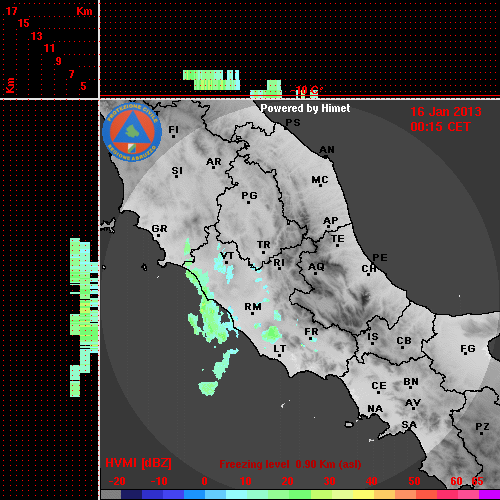Click the PZ city label
Image resolution: width=500 pixels, height=500 pixels.
point(482,426)
